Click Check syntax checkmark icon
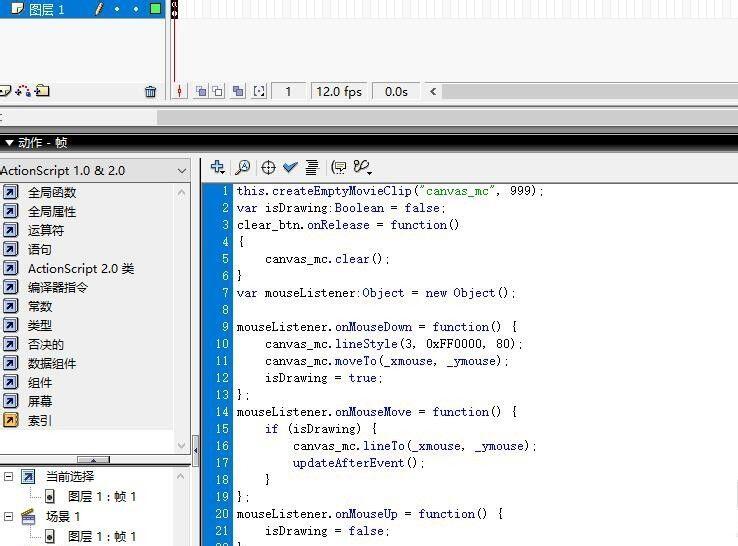This screenshot has width=738, height=546. click(290, 167)
